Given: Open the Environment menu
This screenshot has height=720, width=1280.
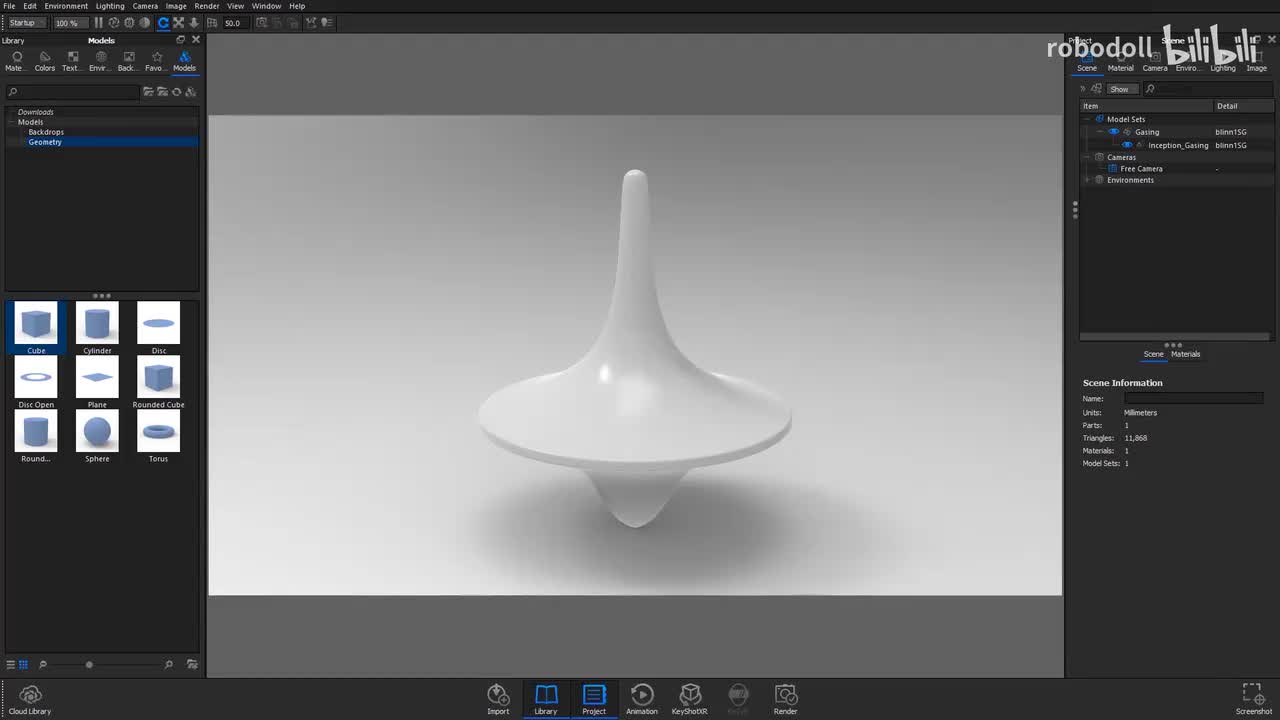Looking at the screenshot, I should coord(66,6).
